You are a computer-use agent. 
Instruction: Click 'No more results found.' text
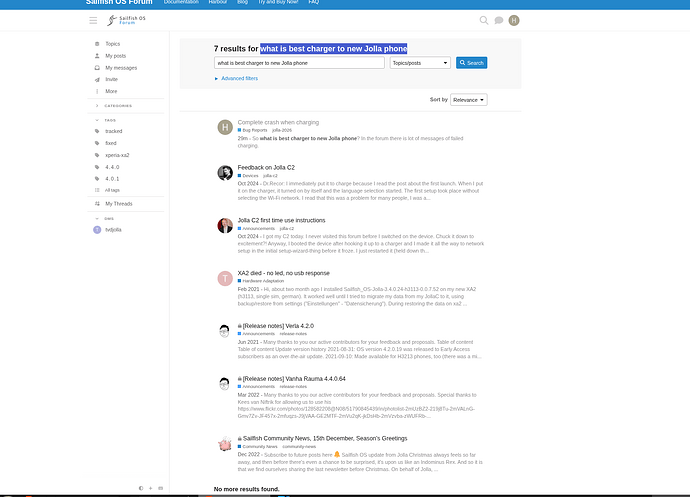246,489
